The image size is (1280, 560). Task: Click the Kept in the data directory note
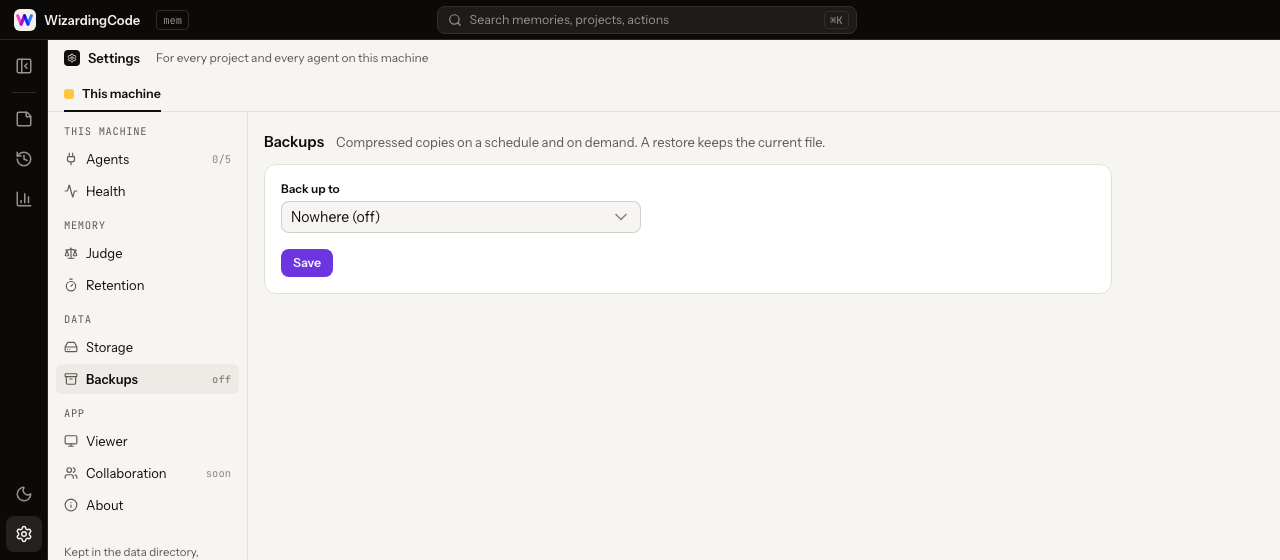coord(131,552)
